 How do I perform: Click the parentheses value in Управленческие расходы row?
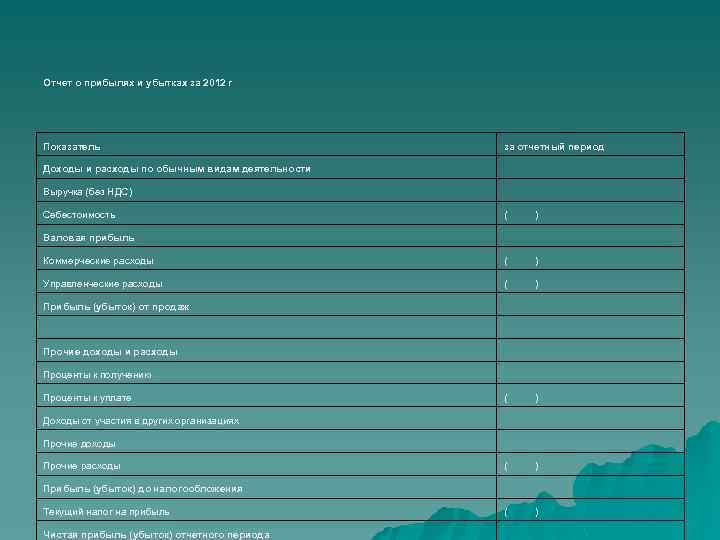click(522, 284)
